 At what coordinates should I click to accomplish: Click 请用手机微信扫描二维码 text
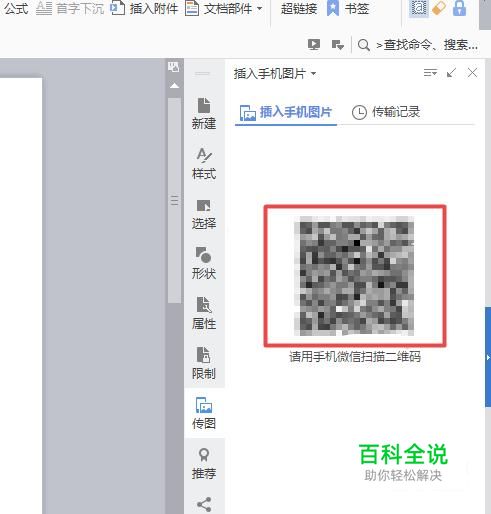tap(355, 357)
